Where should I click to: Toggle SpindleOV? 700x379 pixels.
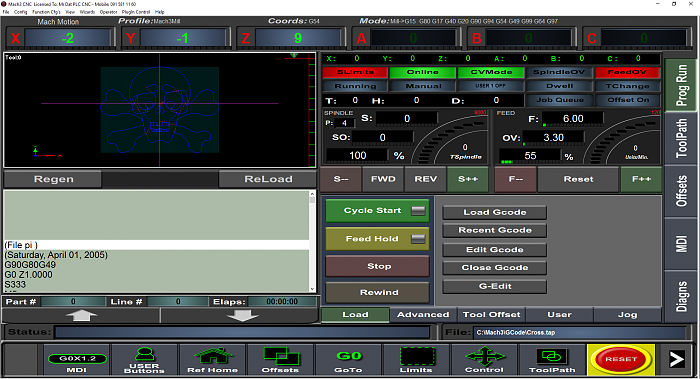(559, 72)
